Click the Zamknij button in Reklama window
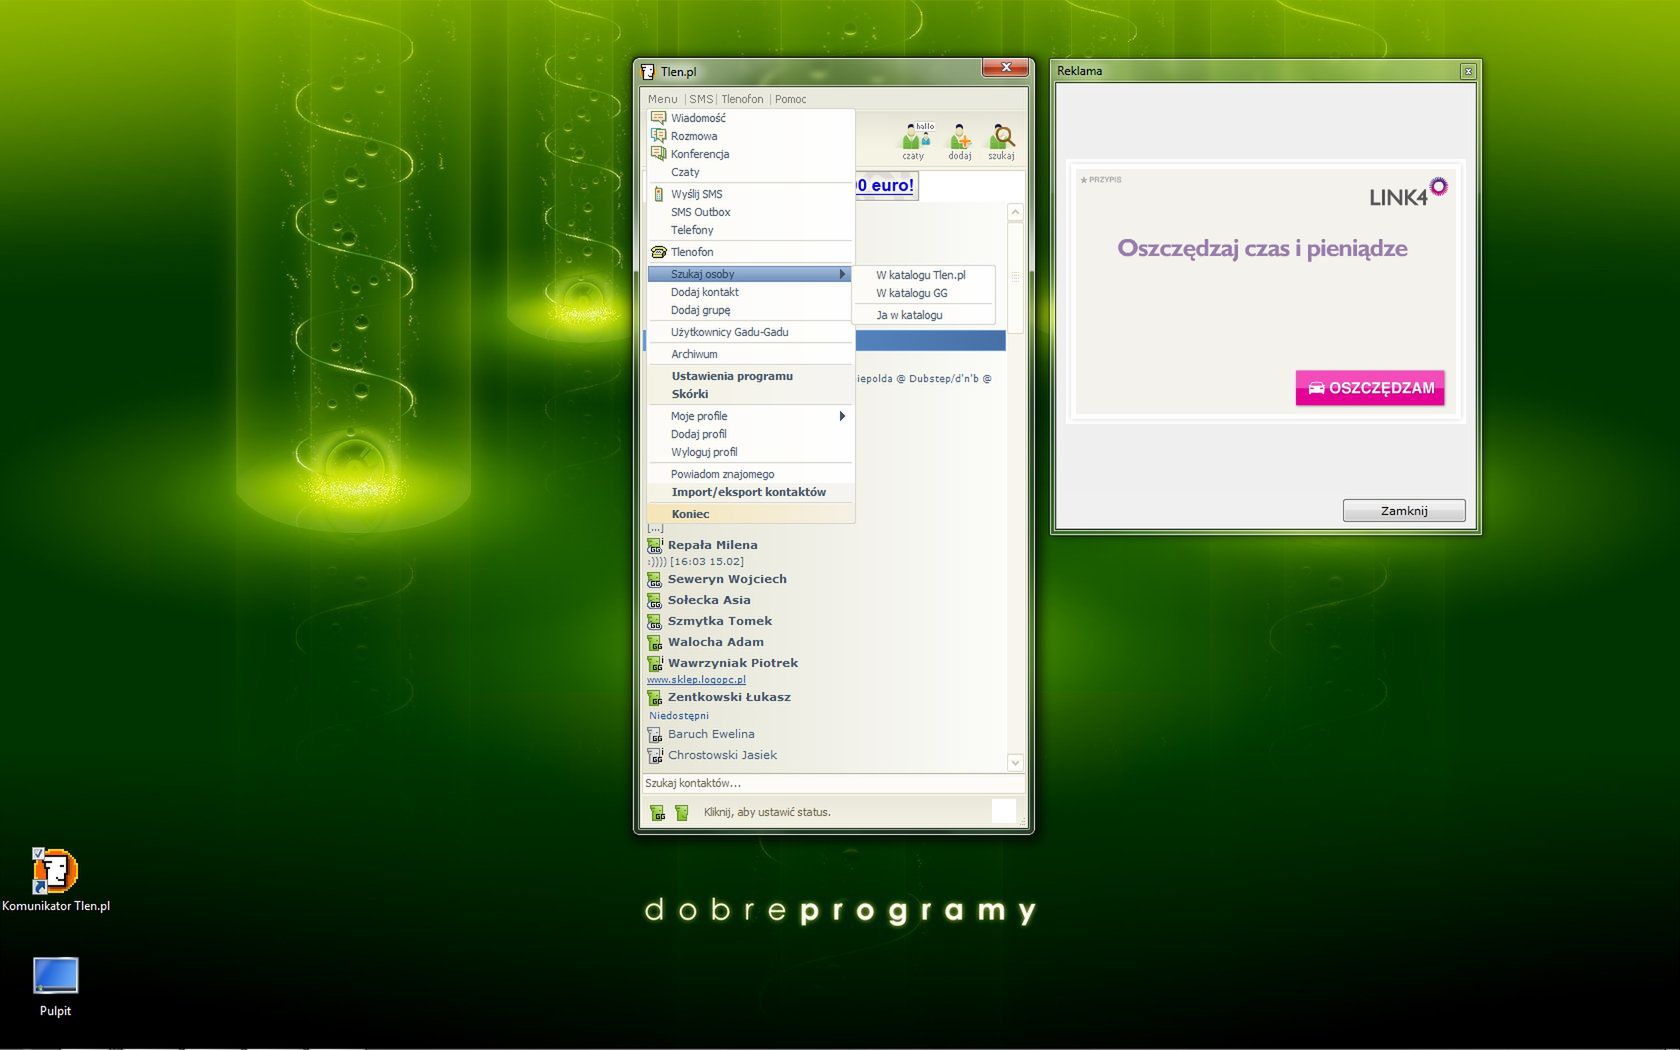Screen dimensions: 1680x1050 [x=1404, y=511]
